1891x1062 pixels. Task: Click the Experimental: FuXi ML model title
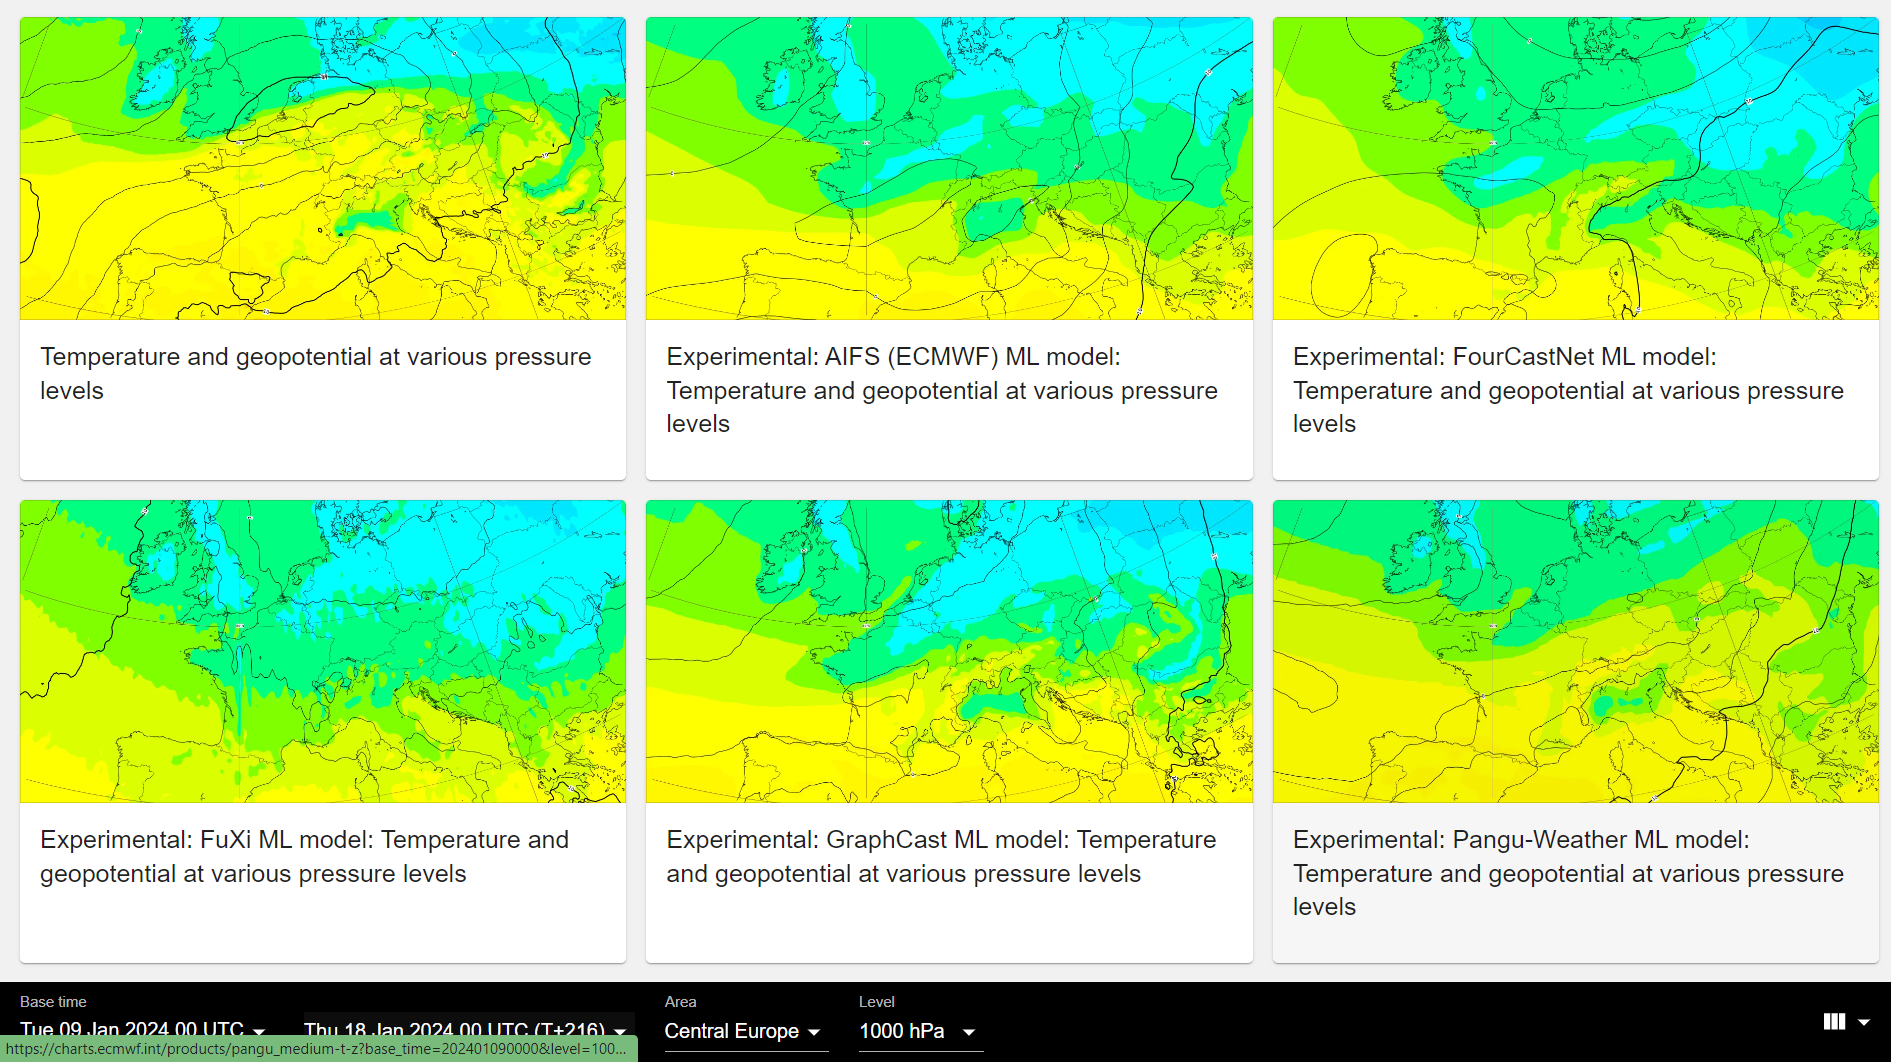[x=305, y=856]
